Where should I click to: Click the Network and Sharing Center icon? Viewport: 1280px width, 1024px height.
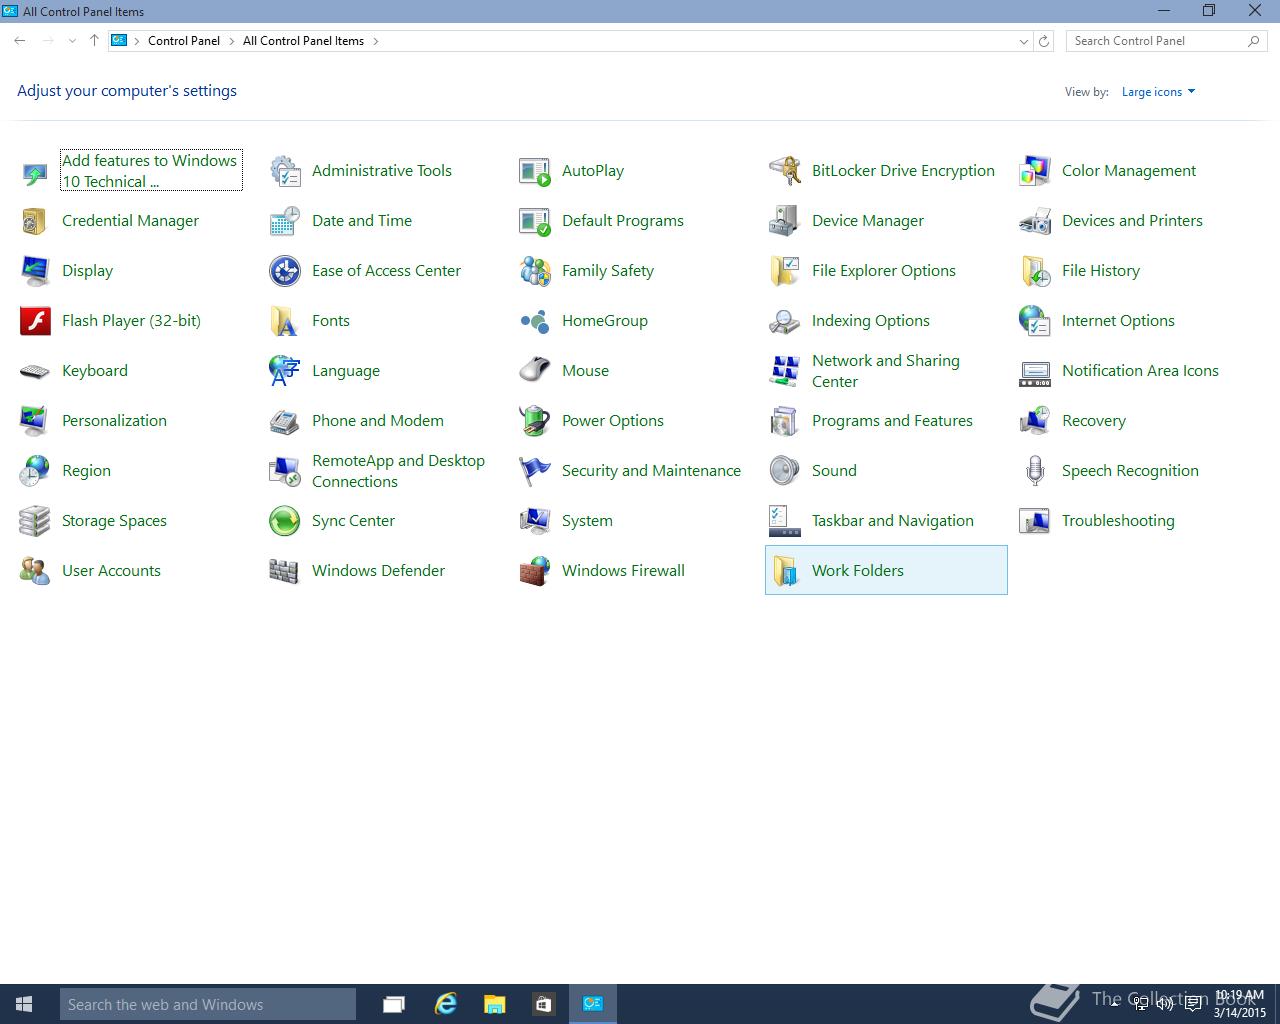785,371
